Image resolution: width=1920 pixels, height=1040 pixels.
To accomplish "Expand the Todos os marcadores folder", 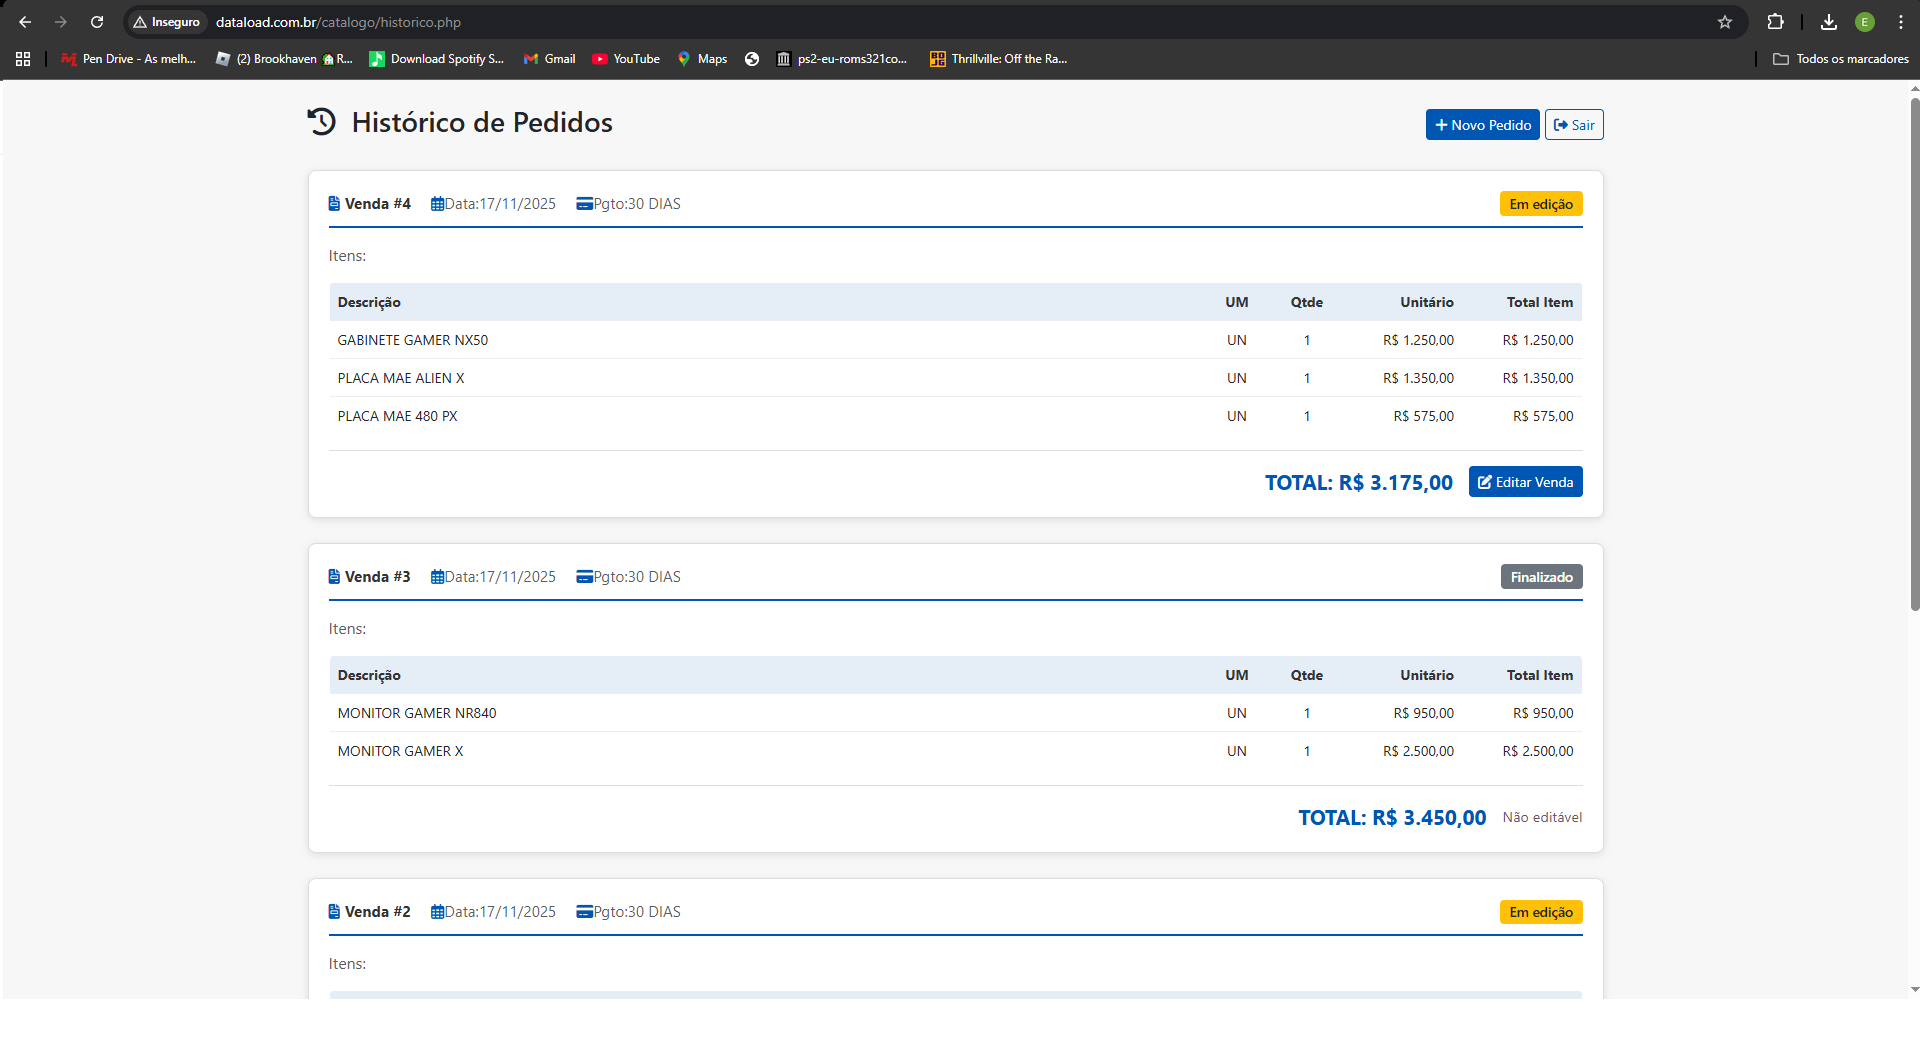I will click(1841, 59).
